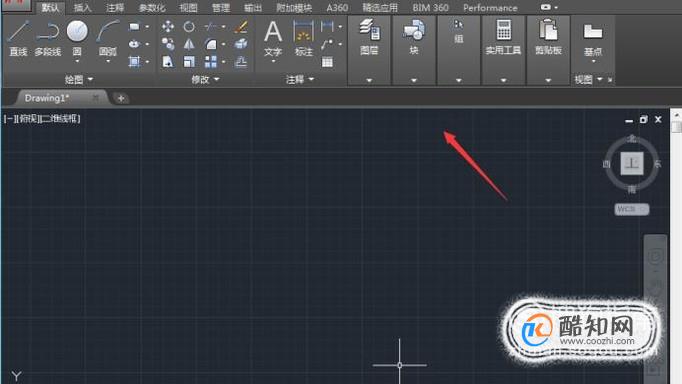Click the WCS coordinate system button
Viewport: 682px width, 384px height.
click(632, 209)
